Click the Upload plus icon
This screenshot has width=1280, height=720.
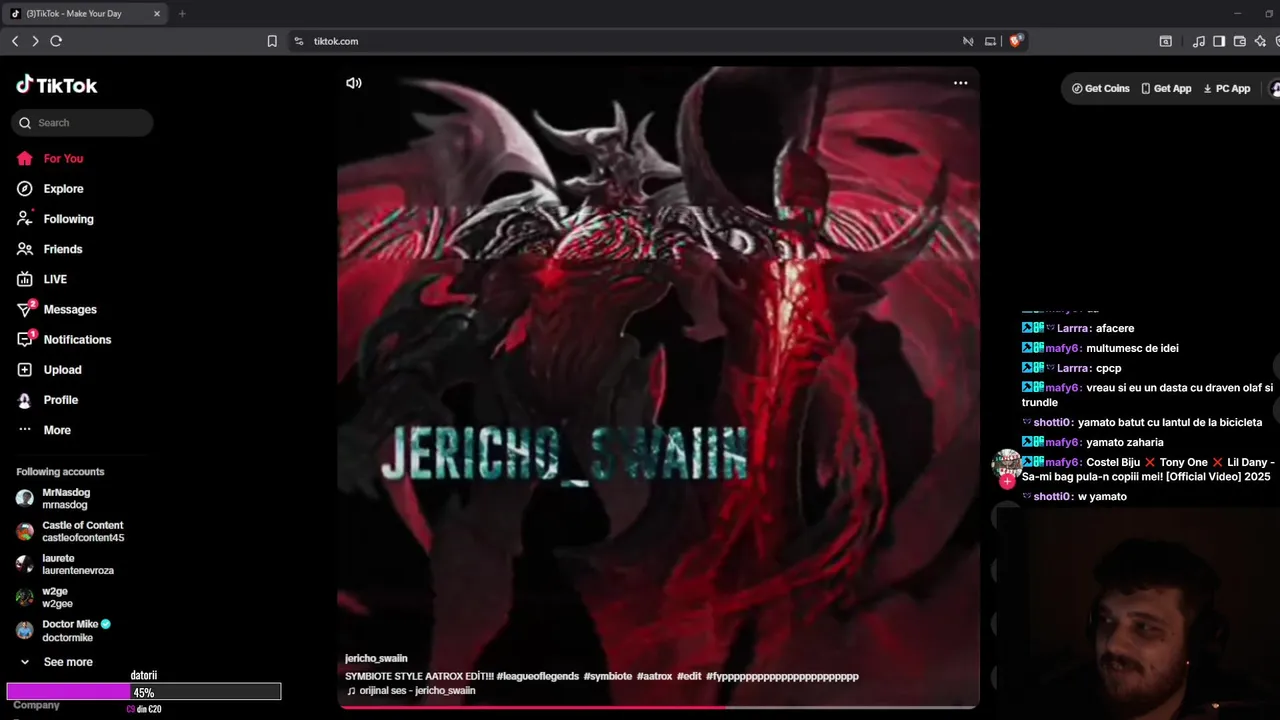(25, 370)
